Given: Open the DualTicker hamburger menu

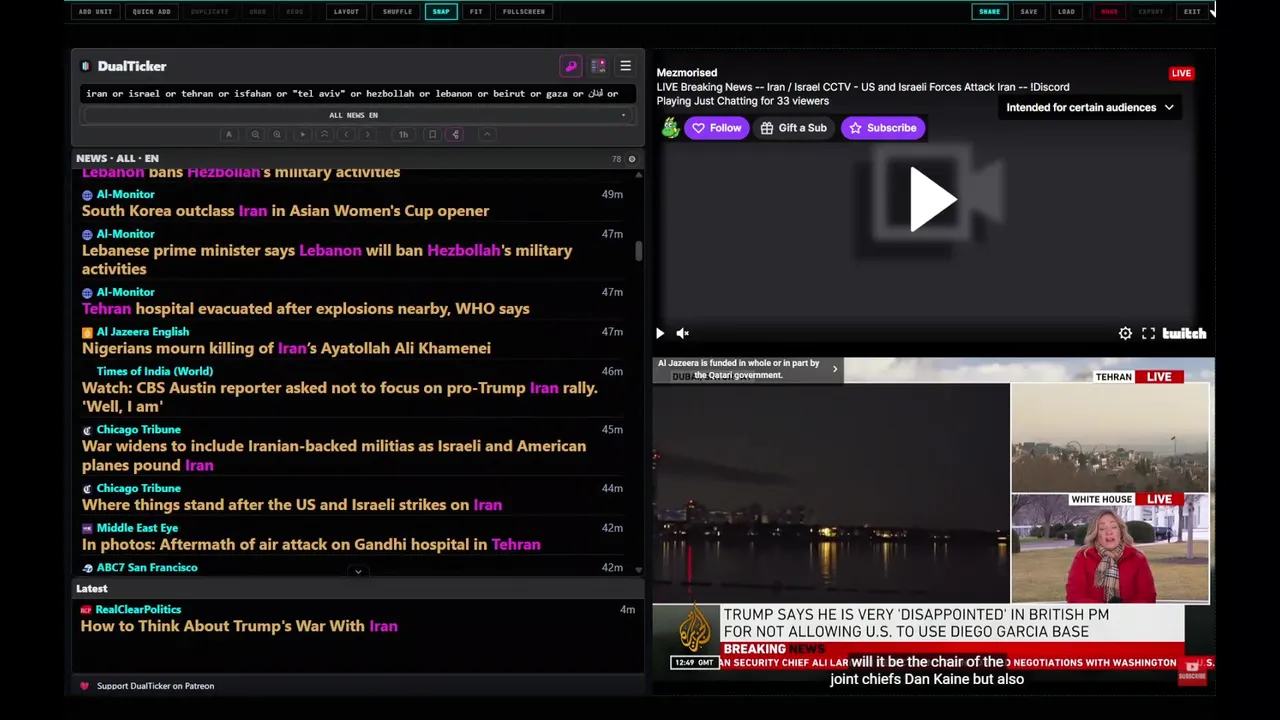Looking at the screenshot, I should 625,66.
